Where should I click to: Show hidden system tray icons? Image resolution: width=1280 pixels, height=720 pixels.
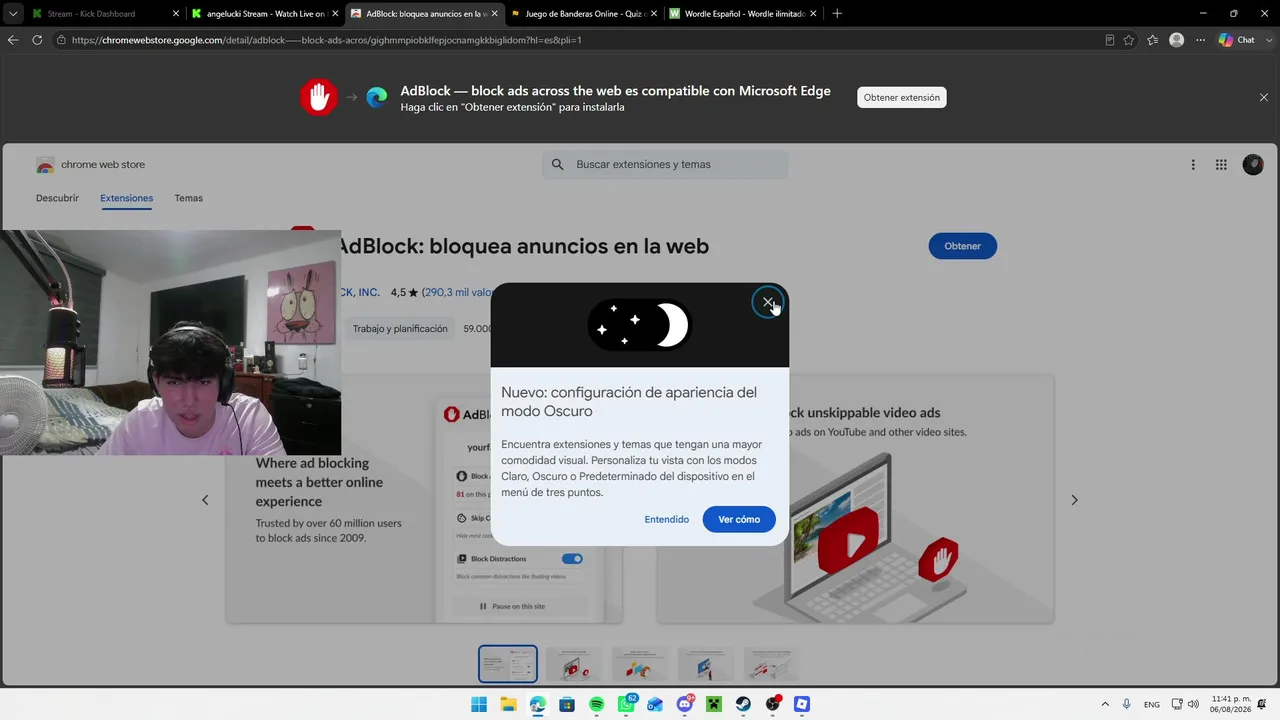pos(1105,704)
